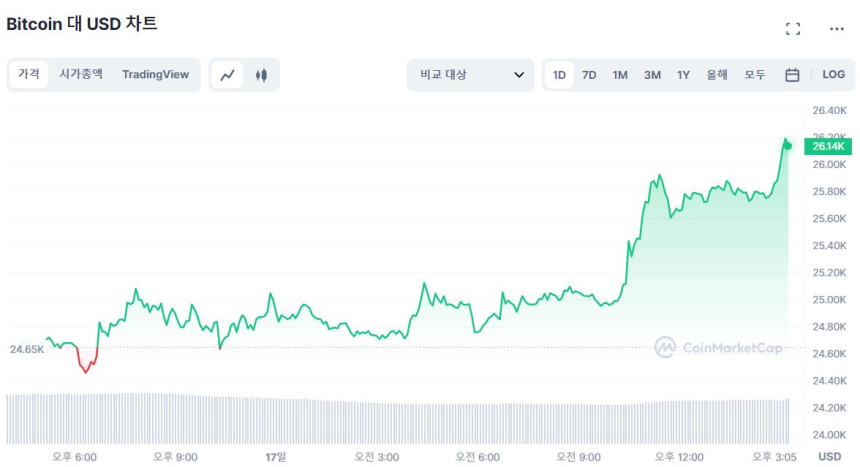The width and height of the screenshot is (860, 467).
Task: Open the calendar date range picker
Action: click(x=792, y=75)
